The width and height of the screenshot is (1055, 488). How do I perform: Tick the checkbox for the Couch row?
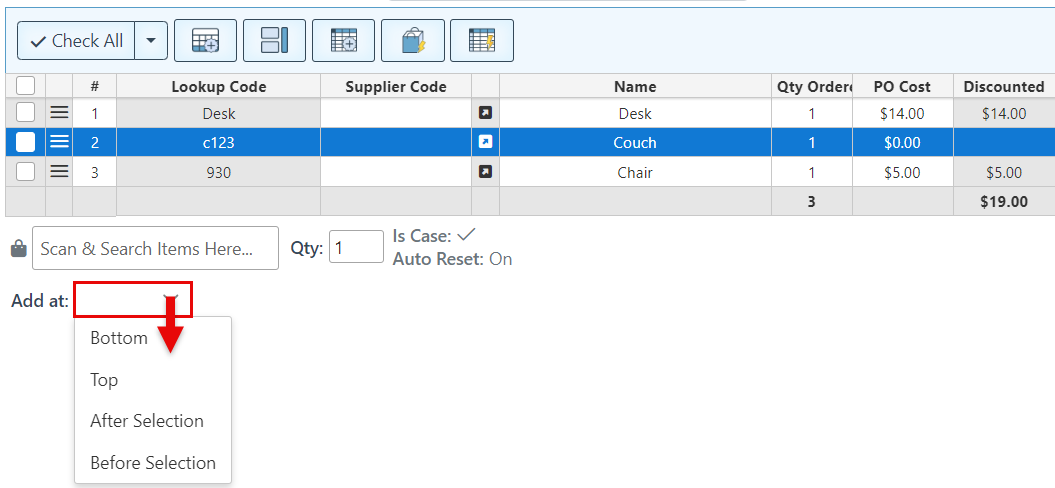[26, 142]
